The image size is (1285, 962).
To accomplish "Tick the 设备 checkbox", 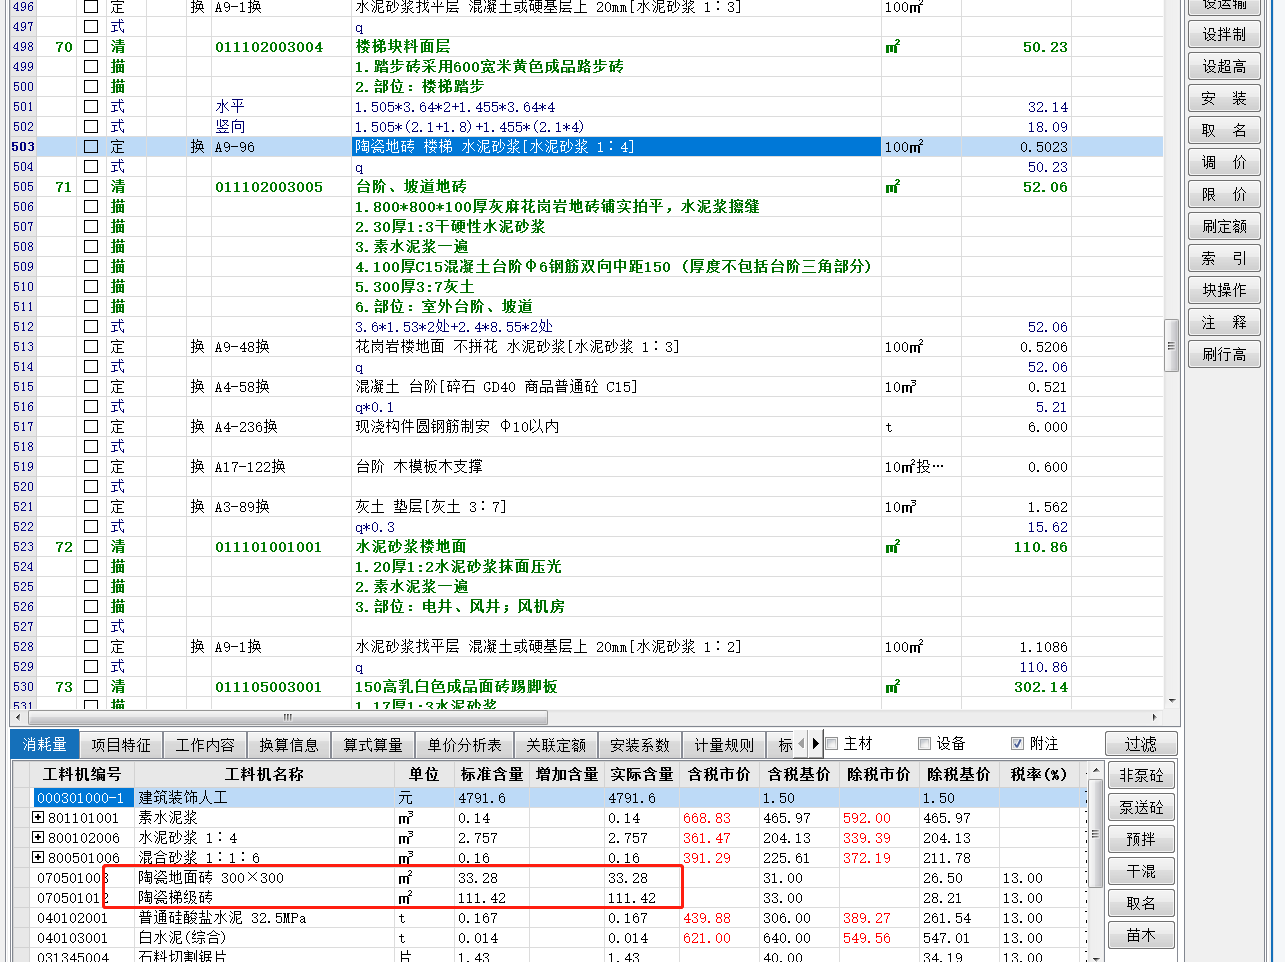I will pyautogui.click(x=924, y=744).
